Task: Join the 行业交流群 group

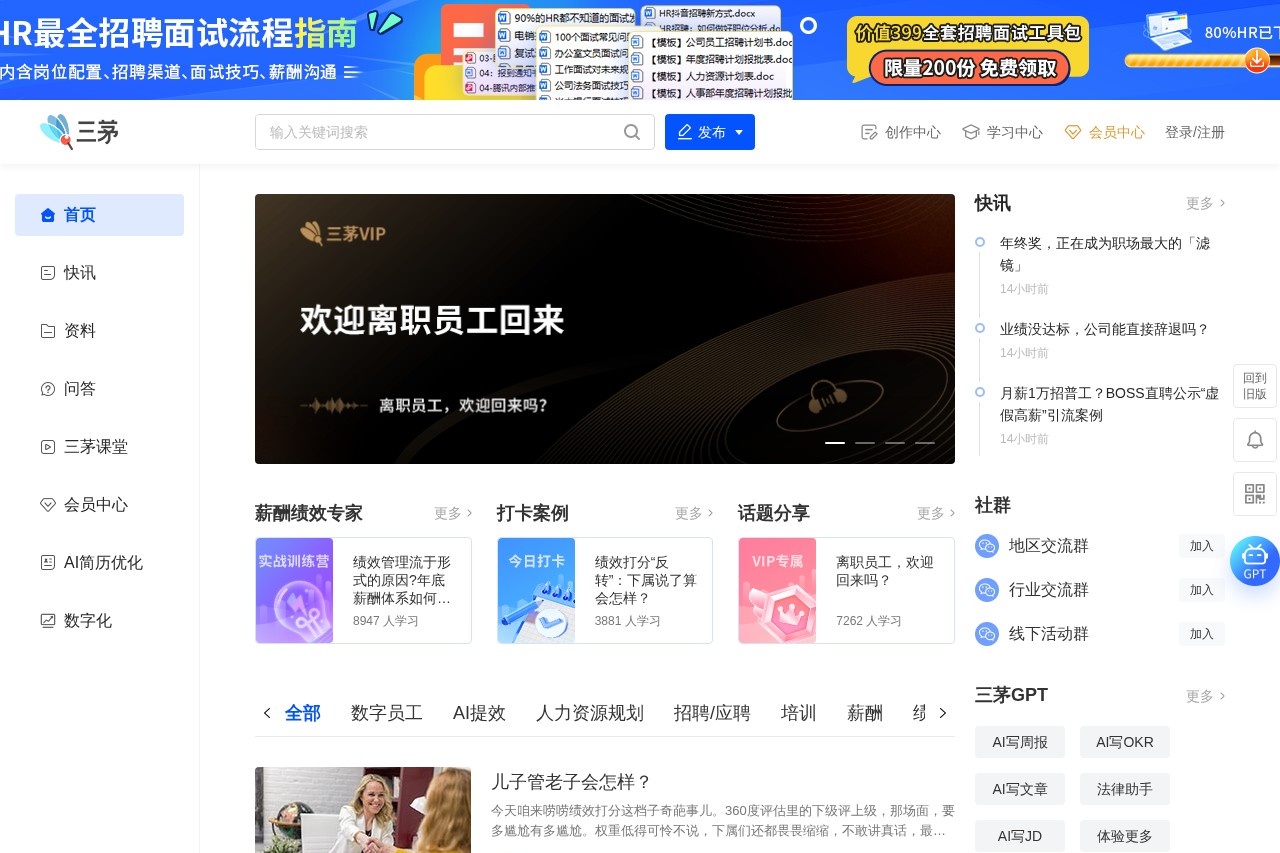Action: tap(1202, 590)
